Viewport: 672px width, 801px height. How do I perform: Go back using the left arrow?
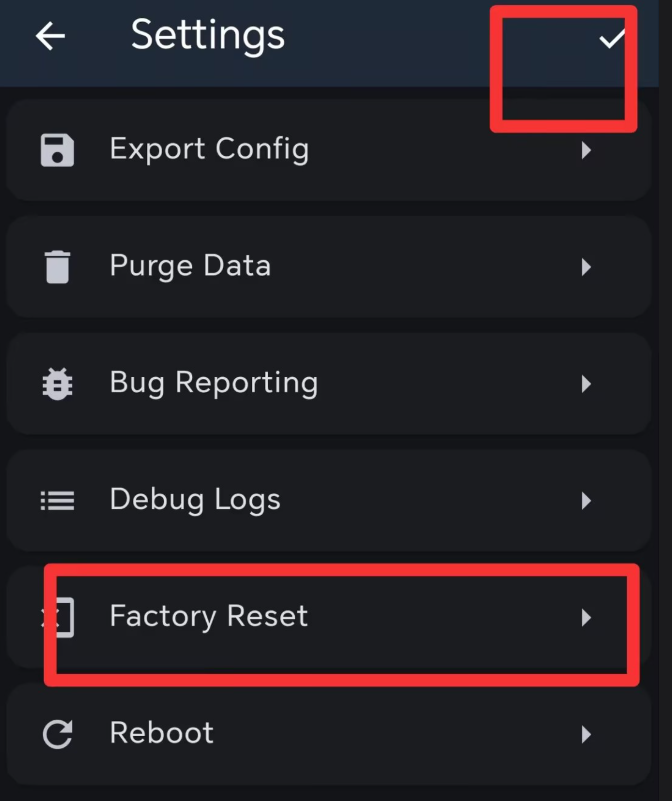[x=50, y=37]
